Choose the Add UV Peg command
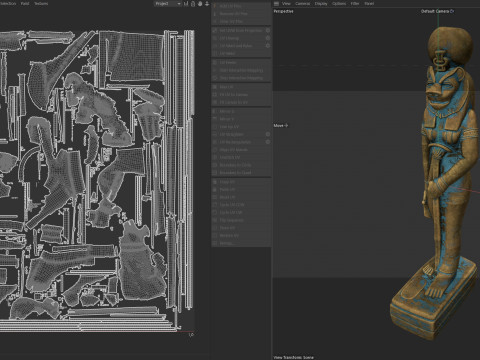This screenshot has width=480, height=360. click(x=241, y=6)
